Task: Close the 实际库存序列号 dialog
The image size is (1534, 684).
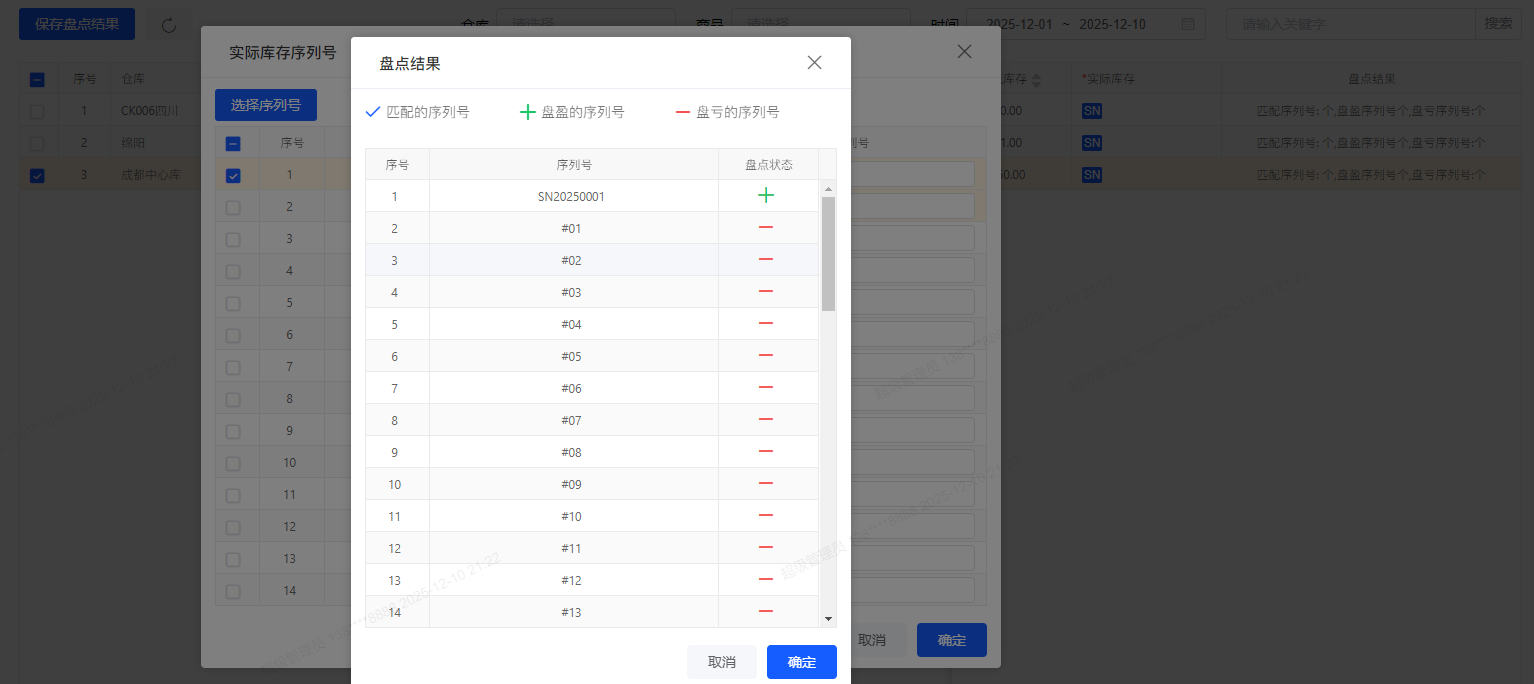Action: point(964,52)
